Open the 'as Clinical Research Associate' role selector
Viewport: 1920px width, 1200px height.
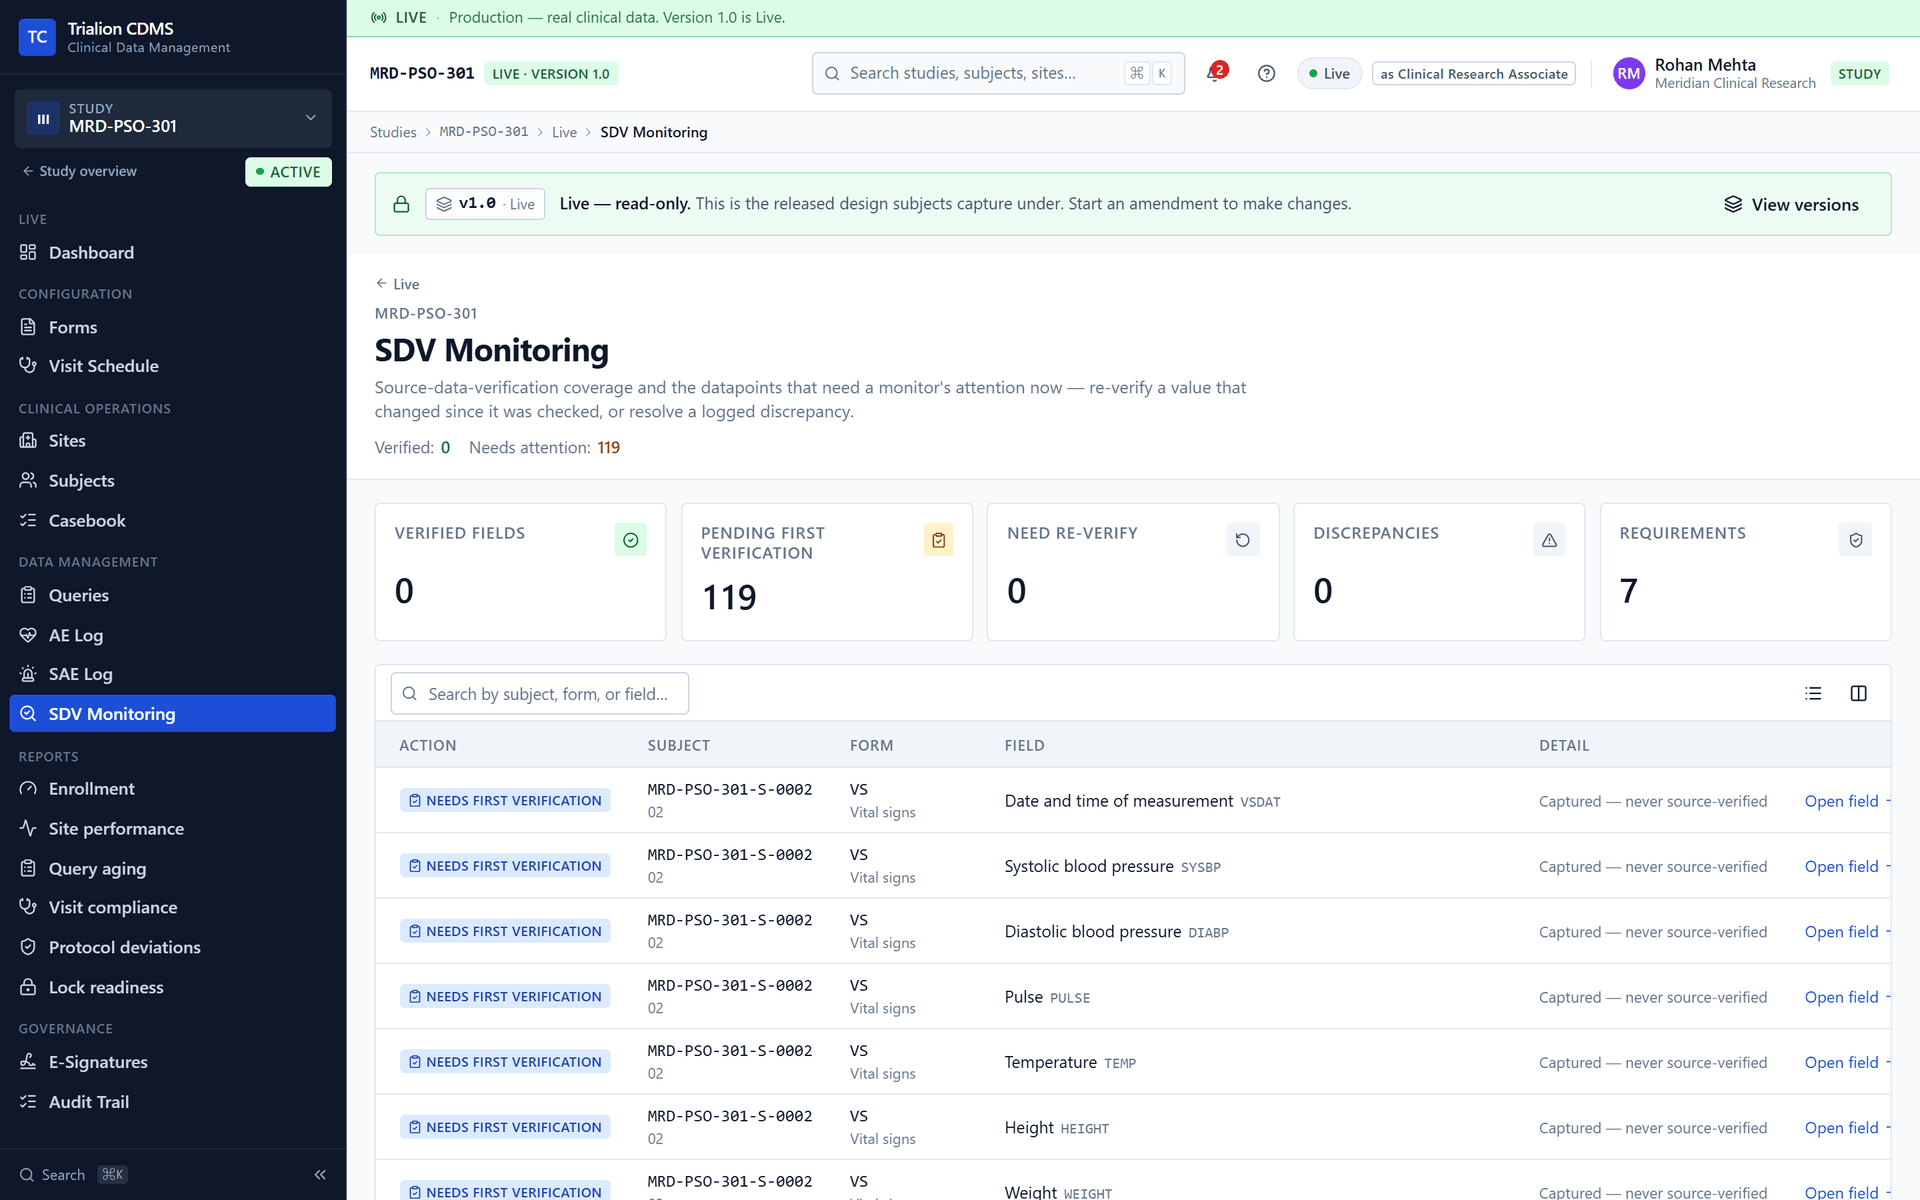point(1473,74)
